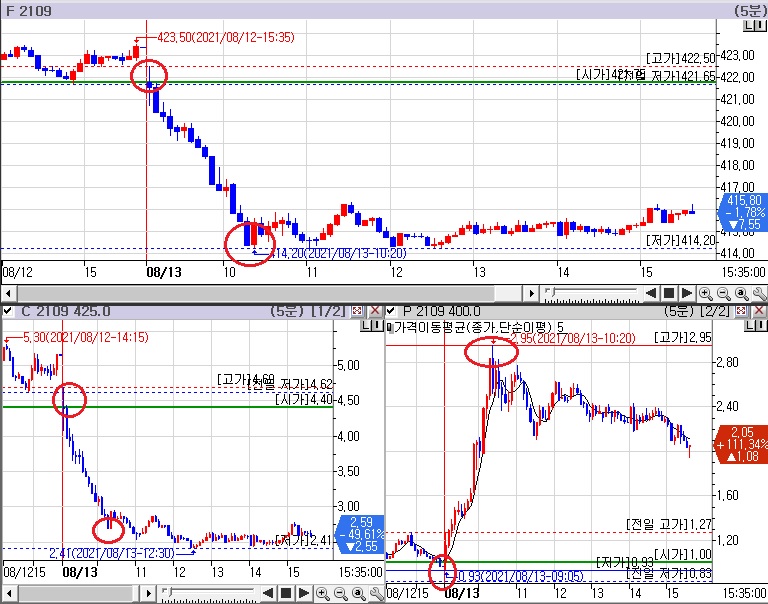Click the C 2109 axis scale-mode button pair
Image resolution: width=768 pixels, height=604 pixels.
tap(372, 326)
